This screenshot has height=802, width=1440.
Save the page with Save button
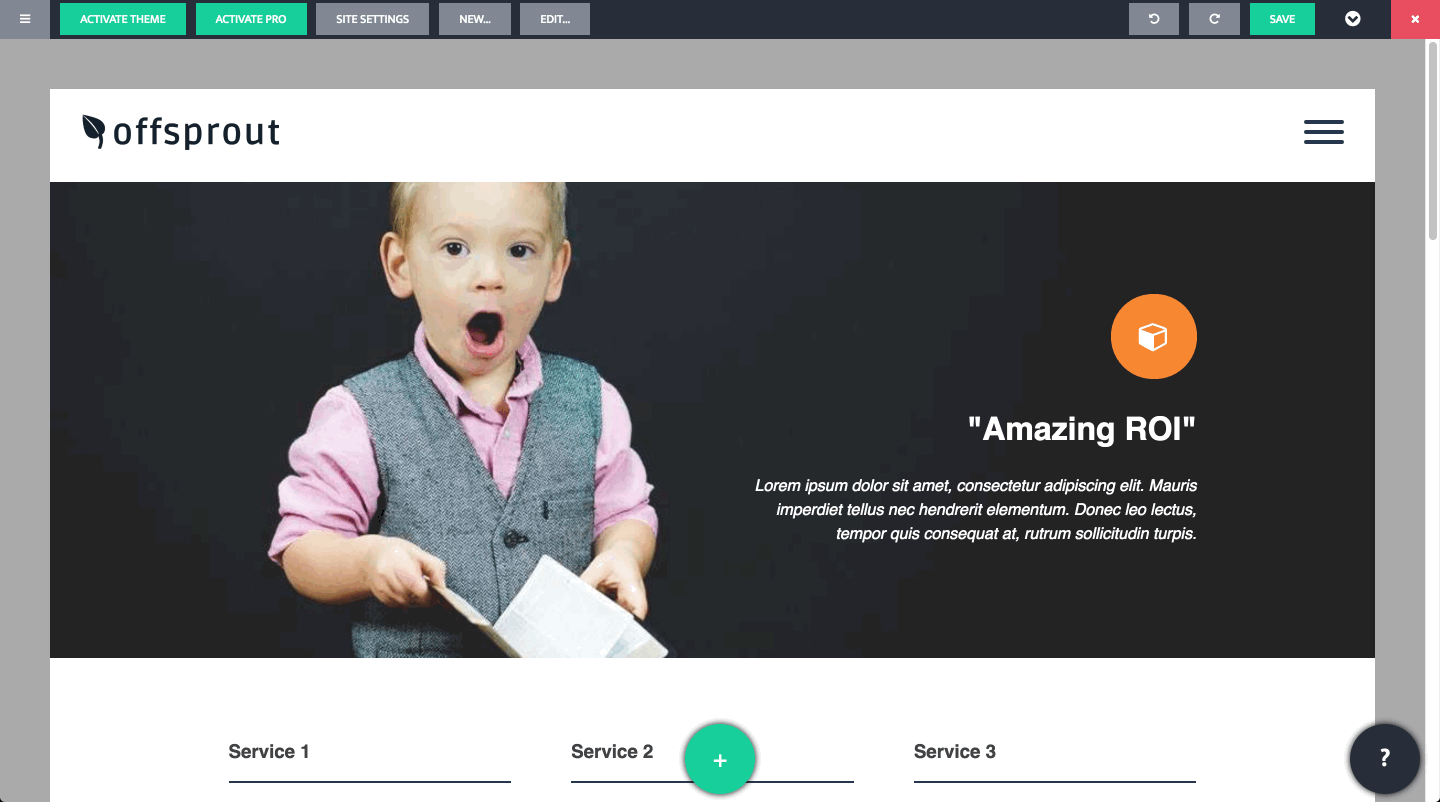[x=1282, y=19]
